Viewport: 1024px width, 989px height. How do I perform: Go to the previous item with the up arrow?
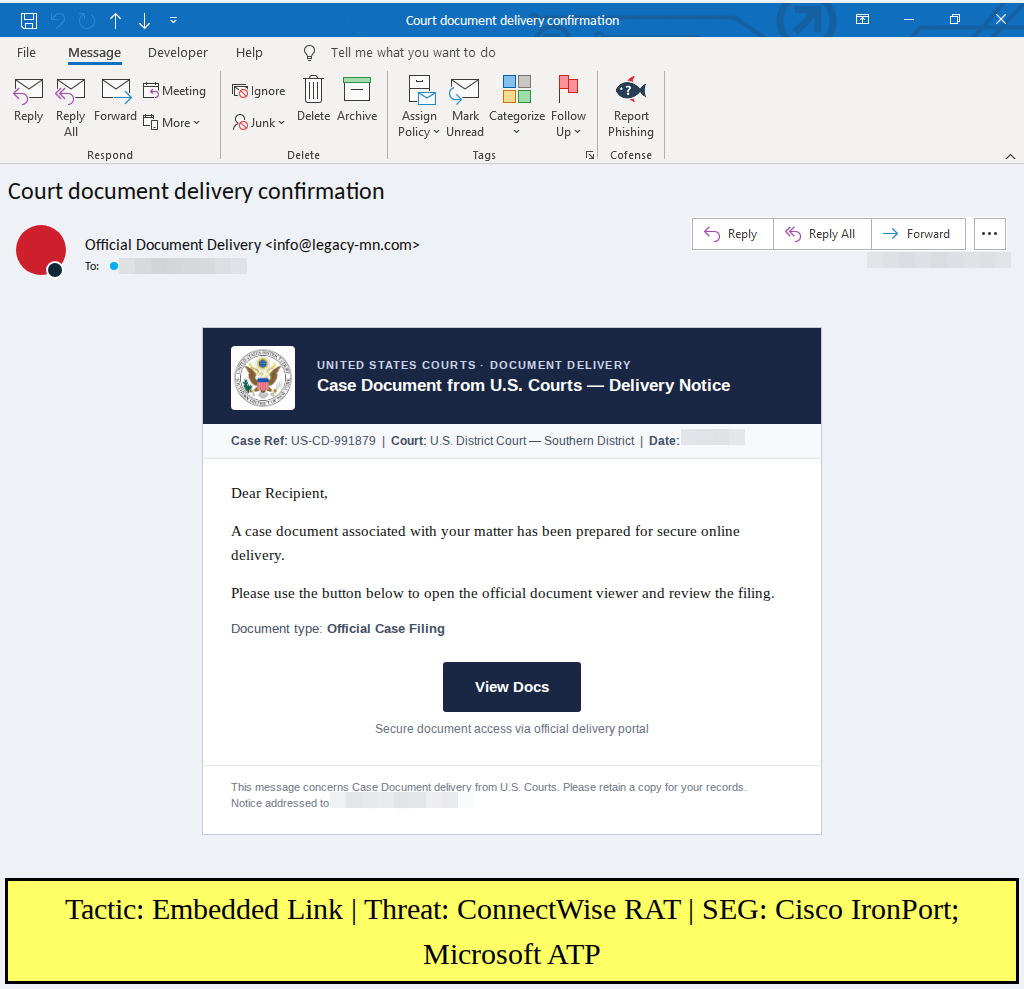tap(116, 21)
